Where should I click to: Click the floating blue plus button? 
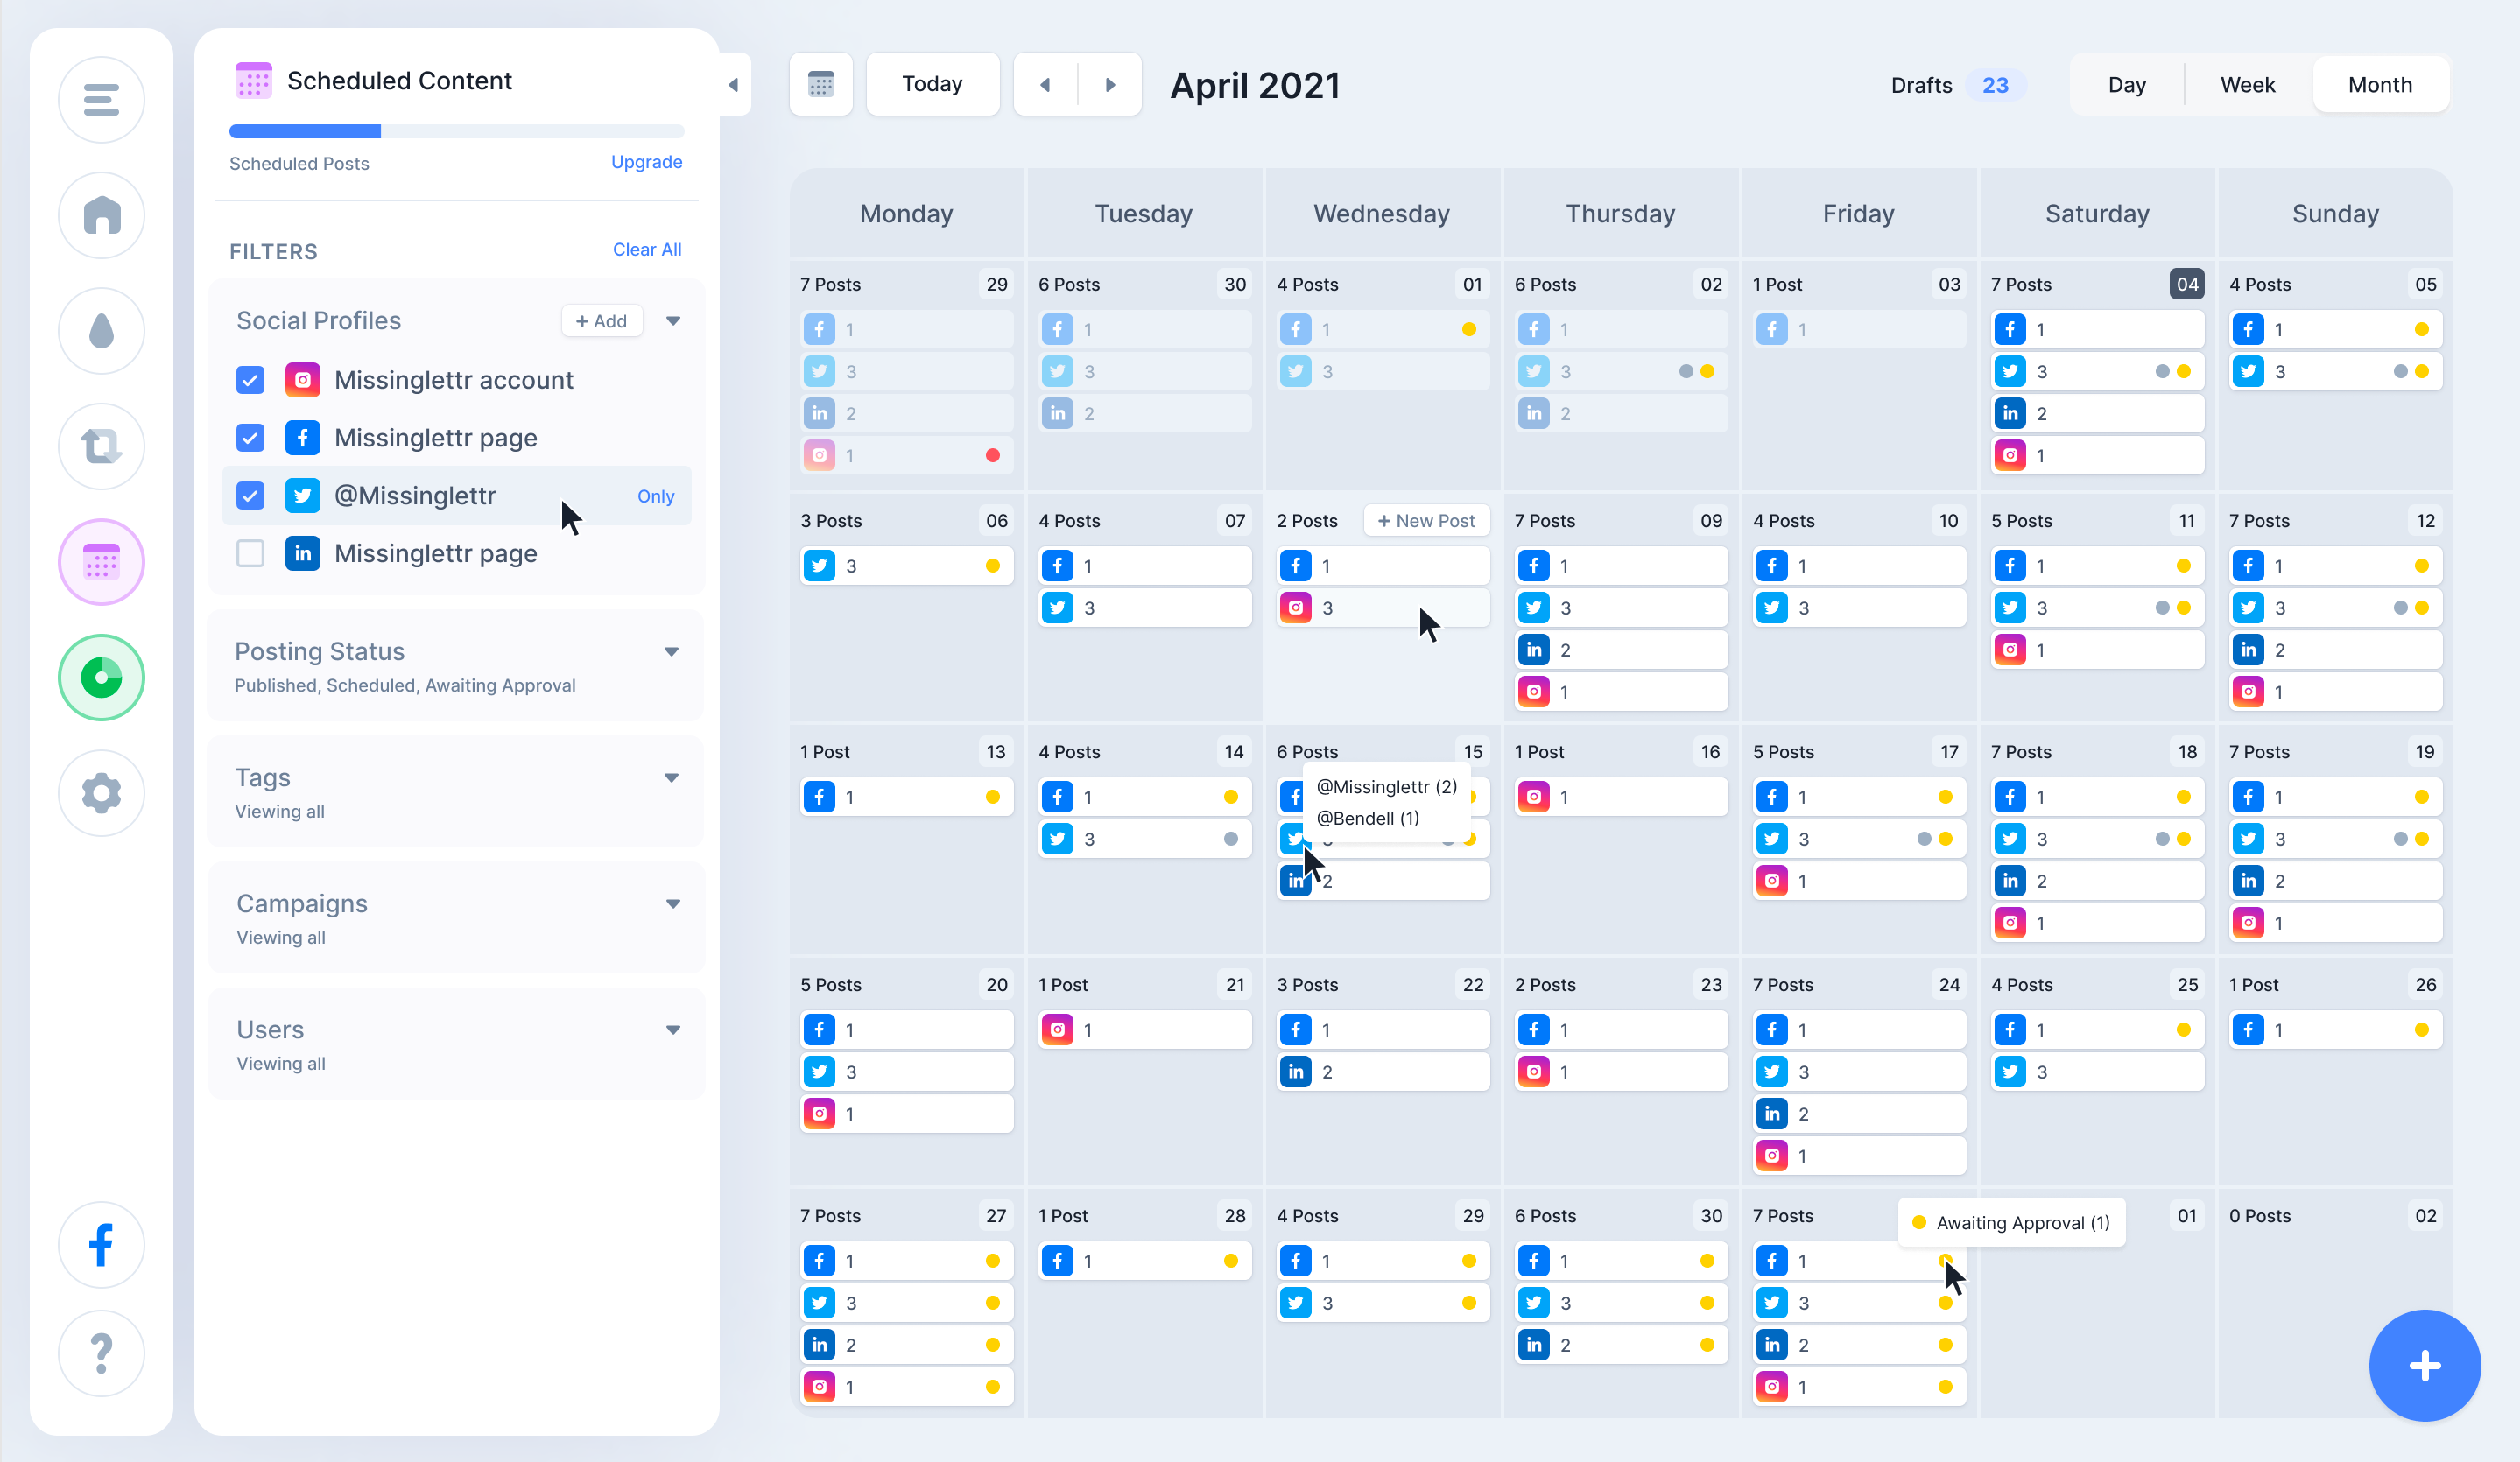tap(2424, 1365)
